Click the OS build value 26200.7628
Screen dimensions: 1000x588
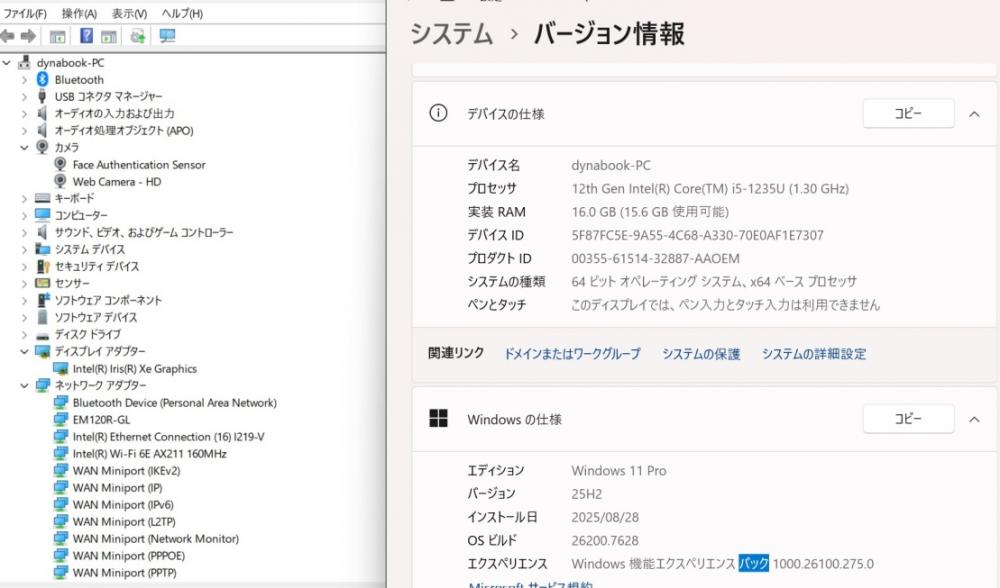coord(605,540)
